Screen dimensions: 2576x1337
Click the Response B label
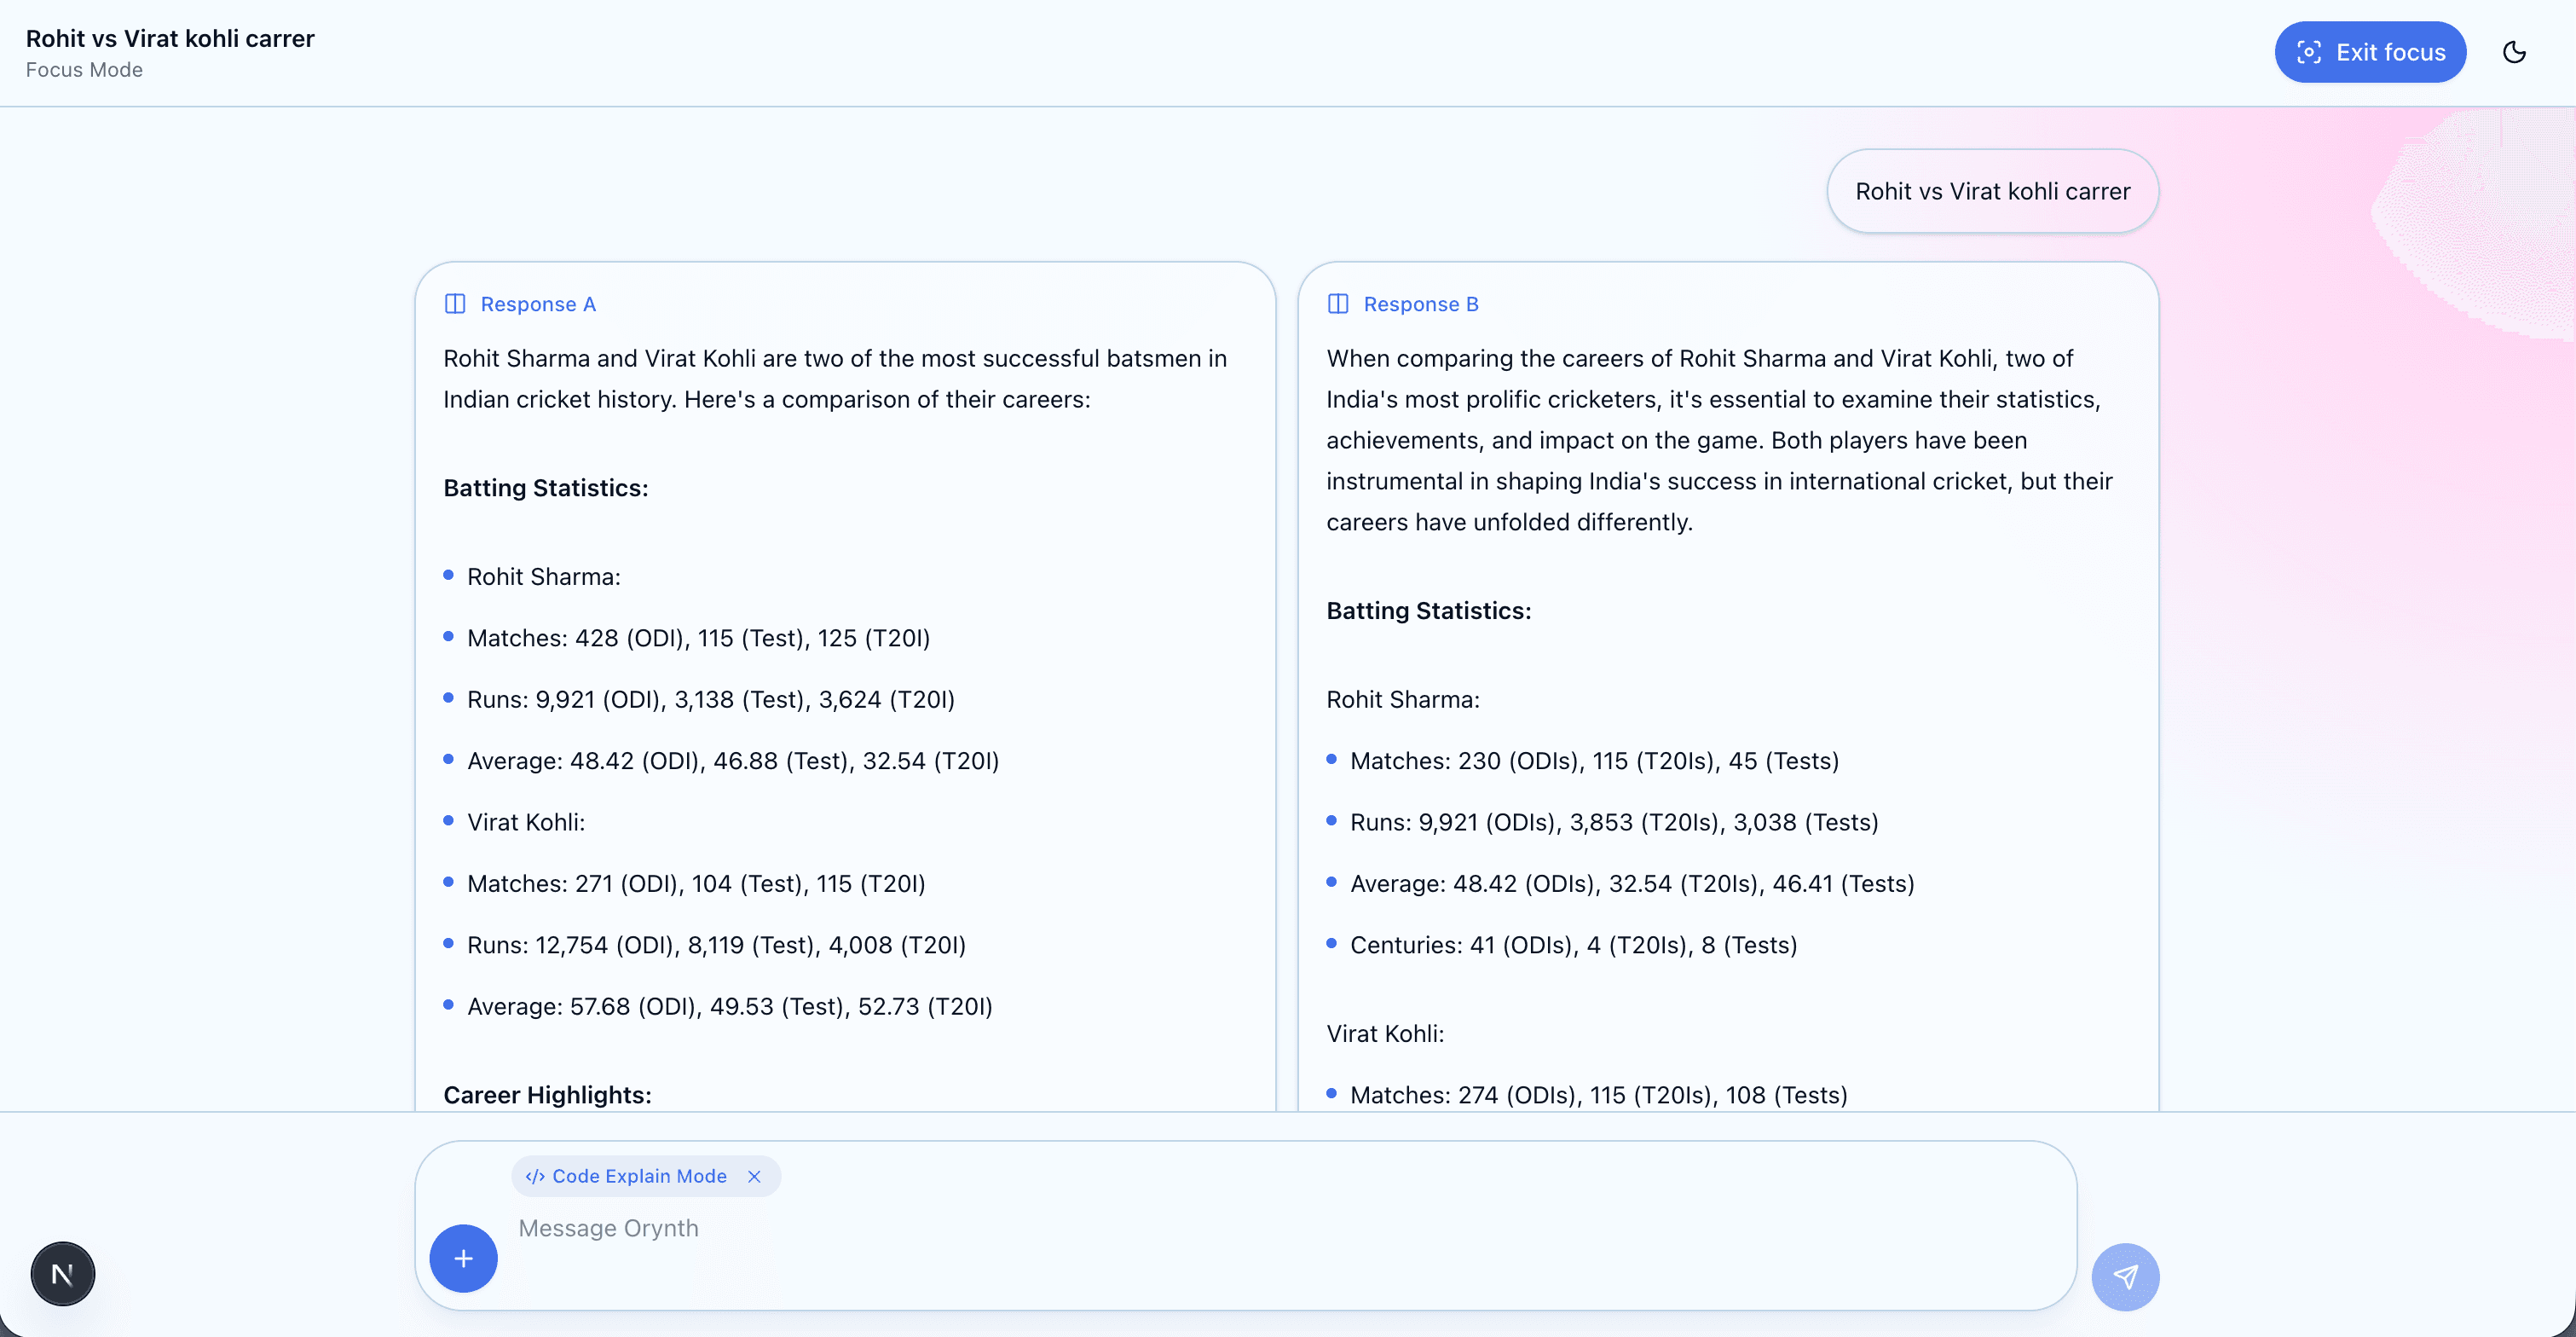[1421, 304]
